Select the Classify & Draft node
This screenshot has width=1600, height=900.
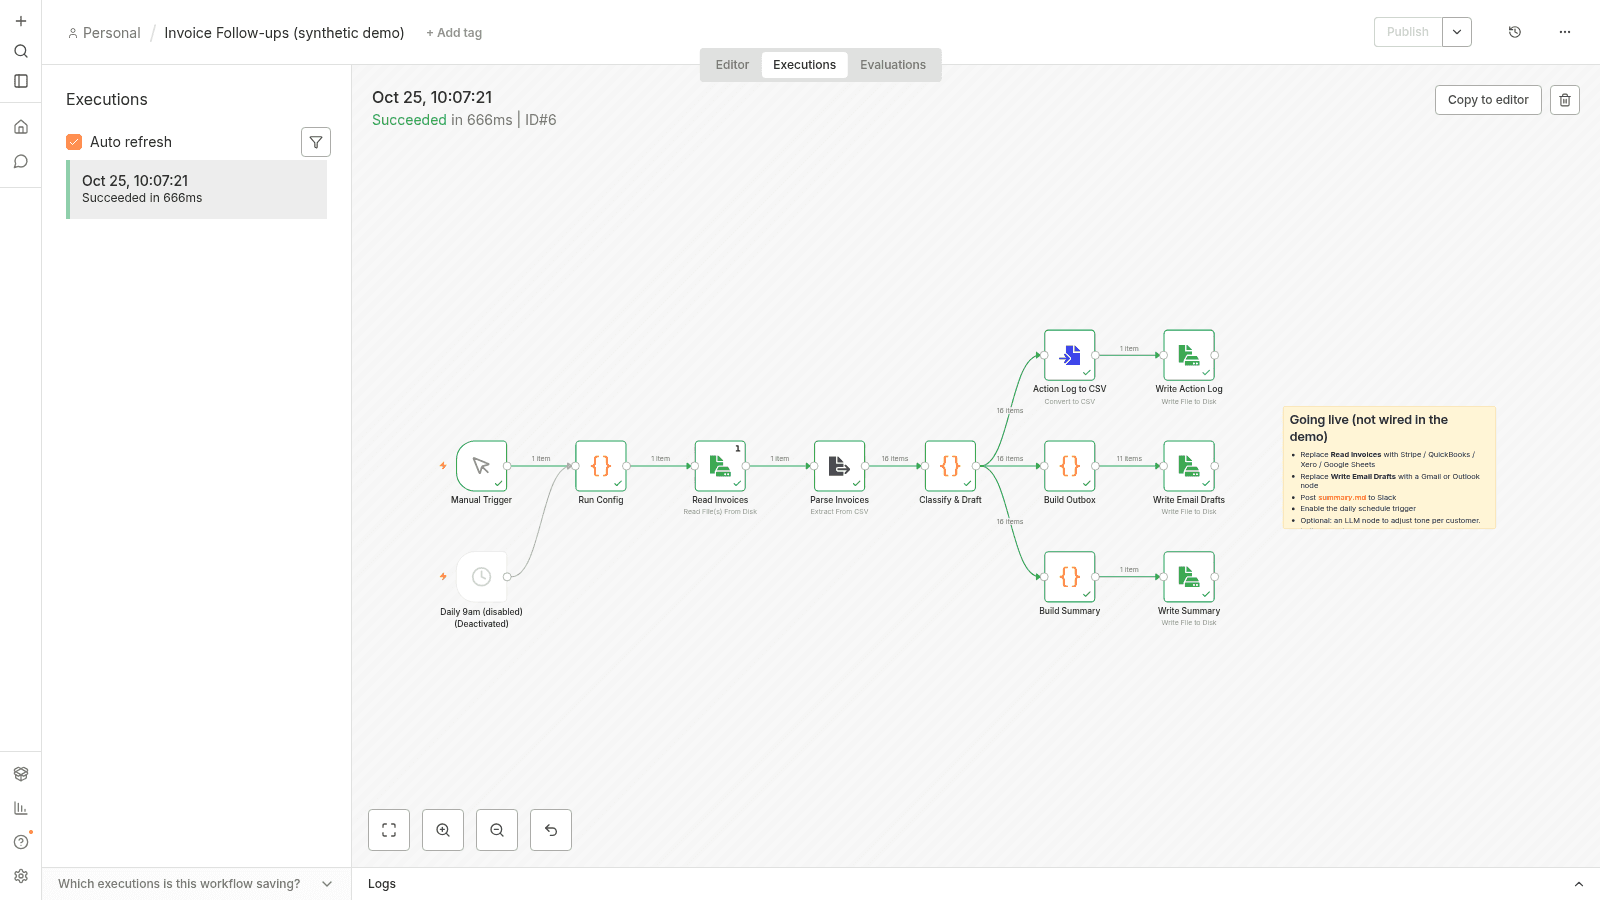[x=950, y=466]
